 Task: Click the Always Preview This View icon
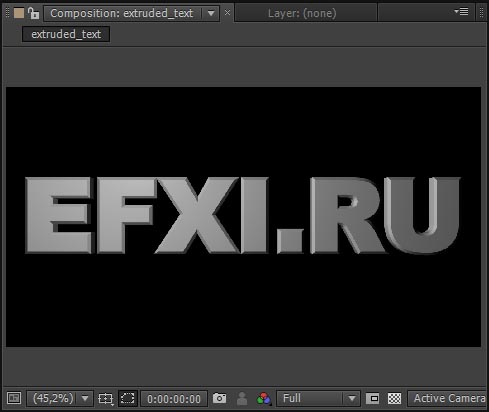click(x=14, y=398)
